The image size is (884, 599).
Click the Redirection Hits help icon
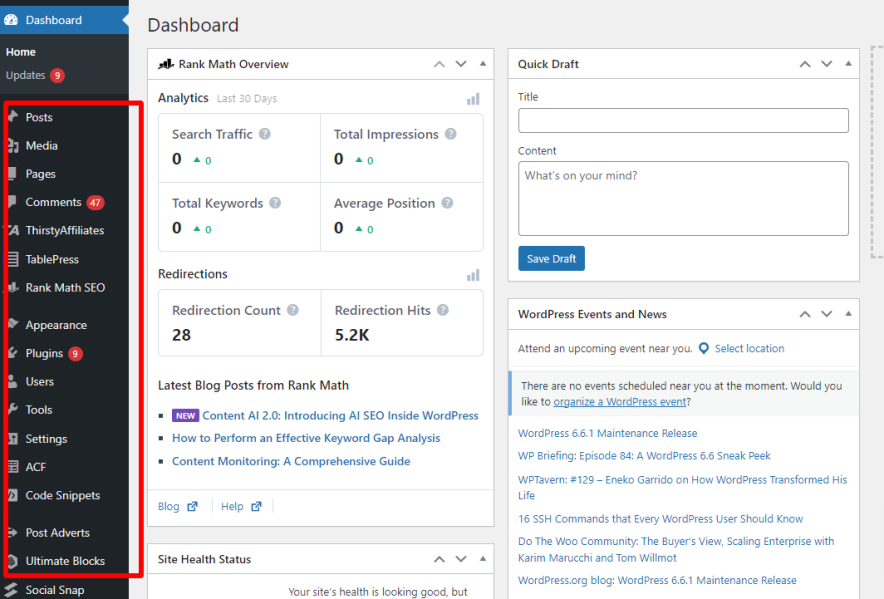point(443,311)
